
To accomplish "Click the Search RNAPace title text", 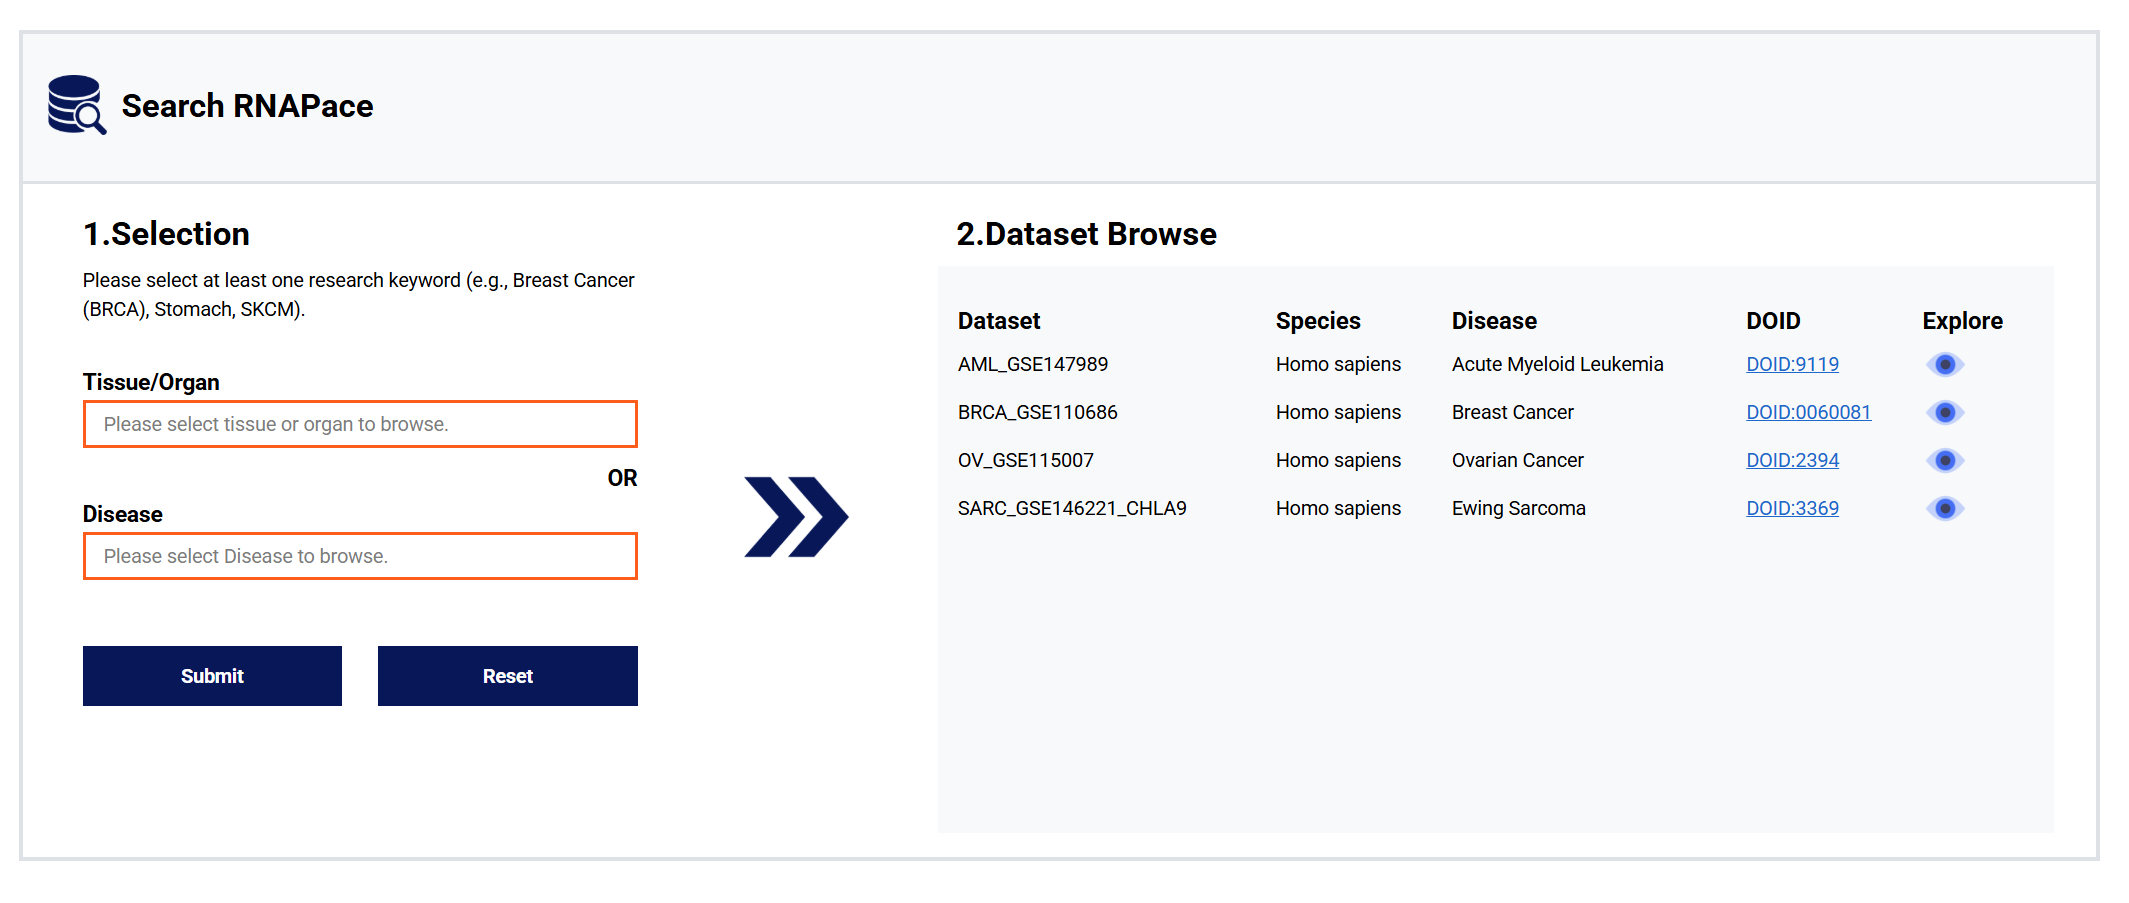I will click(247, 106).
